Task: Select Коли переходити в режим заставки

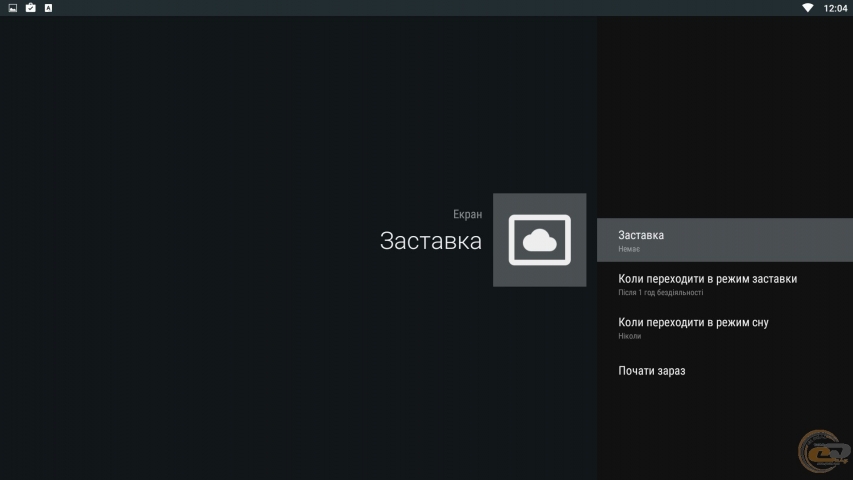Action: [725, 284]
